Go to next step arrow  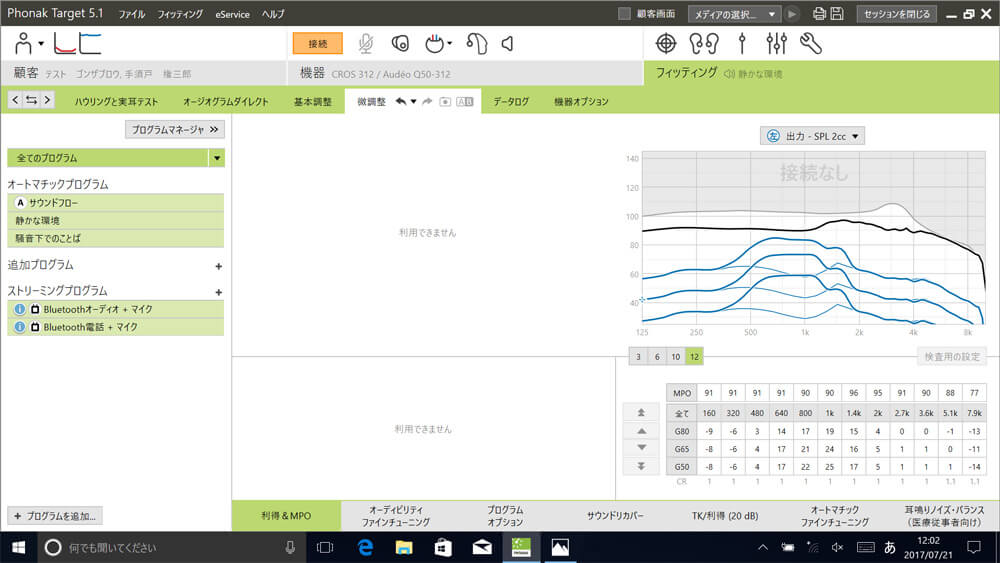pyautogui.click(x=47, y=99)
